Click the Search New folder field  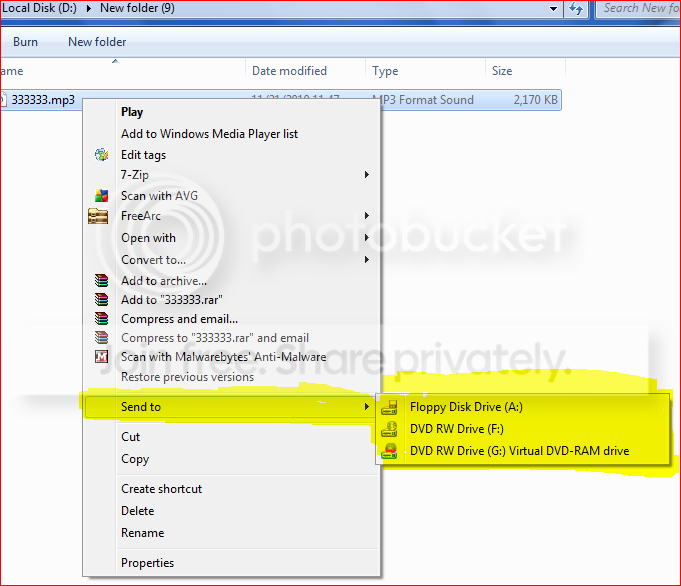pyautogui.click(x=638, y=9)
